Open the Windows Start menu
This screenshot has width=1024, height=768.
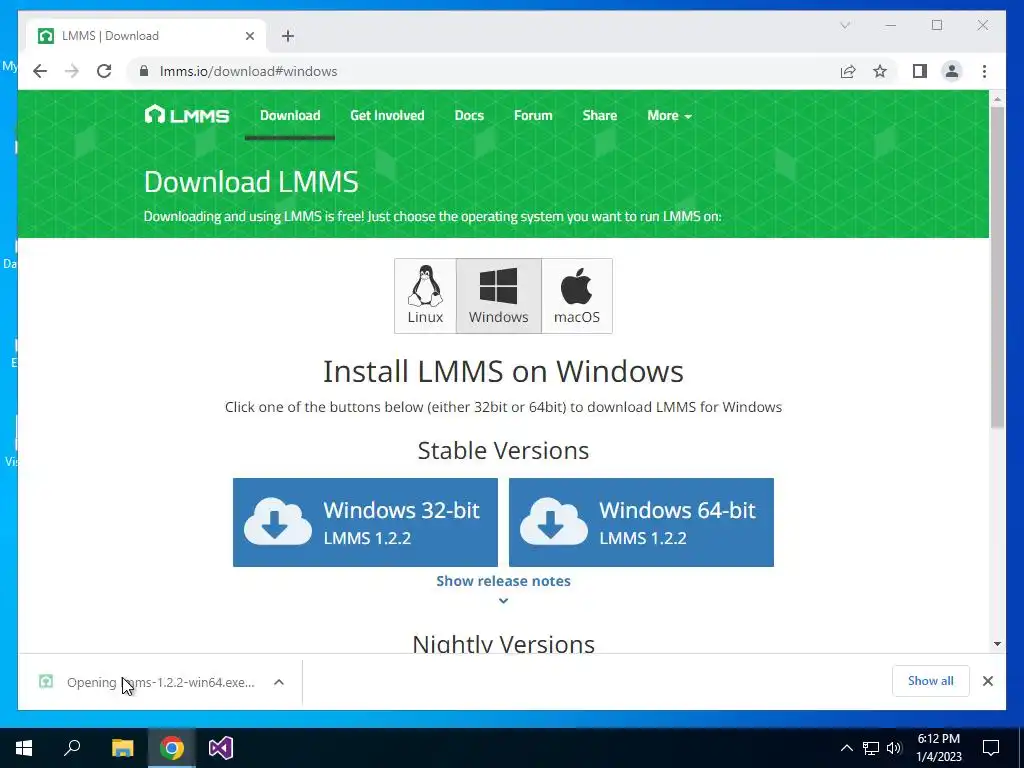coord(24,748)
